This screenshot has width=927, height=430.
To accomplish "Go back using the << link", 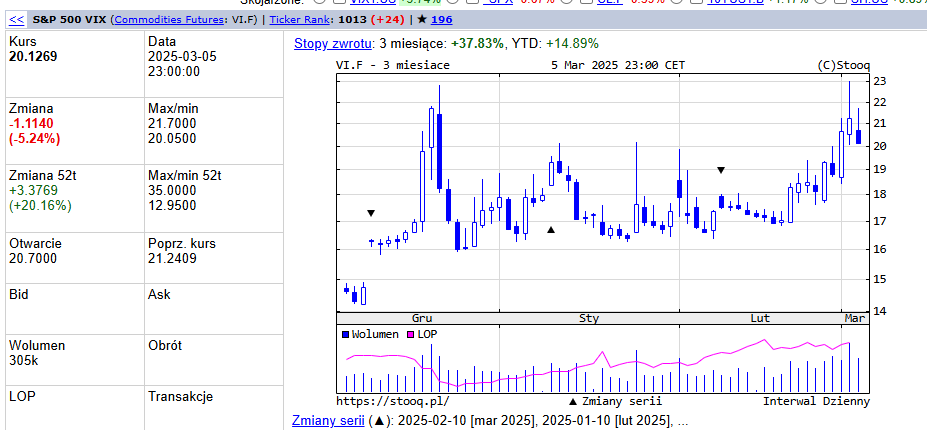I will 17,20.
